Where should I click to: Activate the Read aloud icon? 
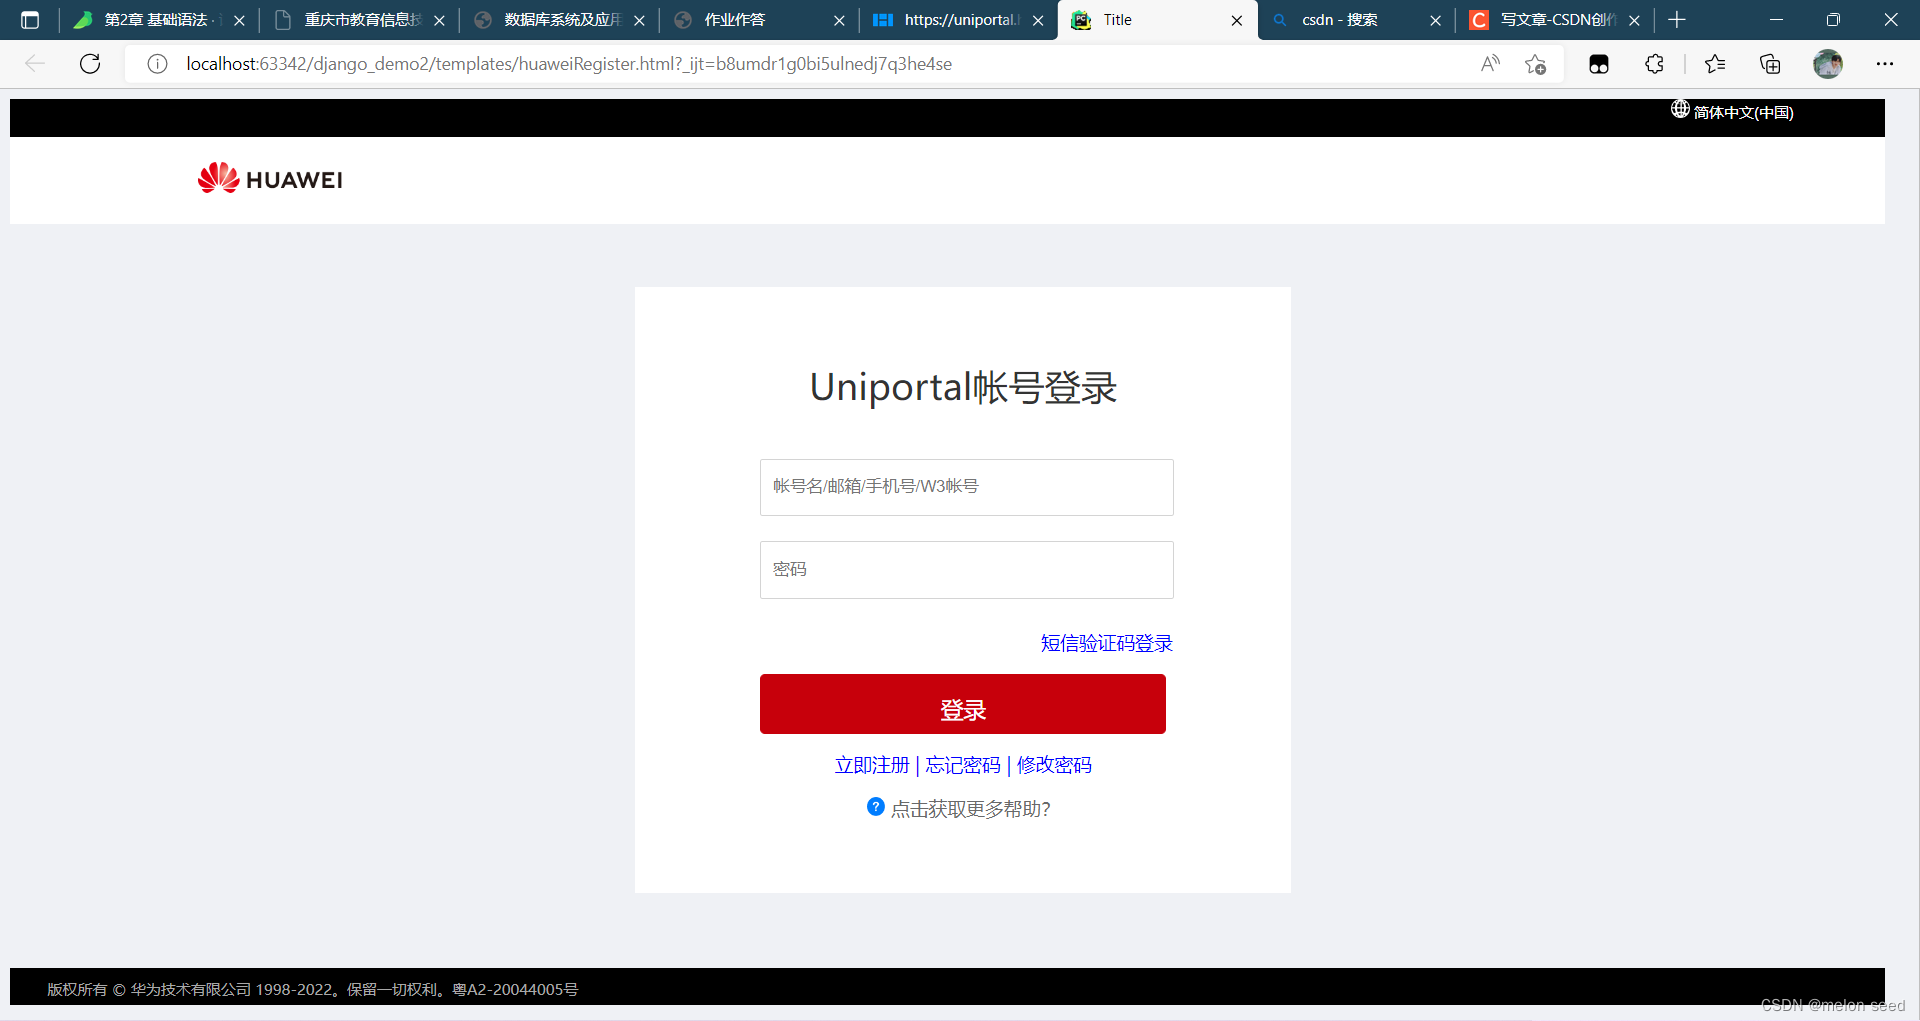click(1490, 64)
